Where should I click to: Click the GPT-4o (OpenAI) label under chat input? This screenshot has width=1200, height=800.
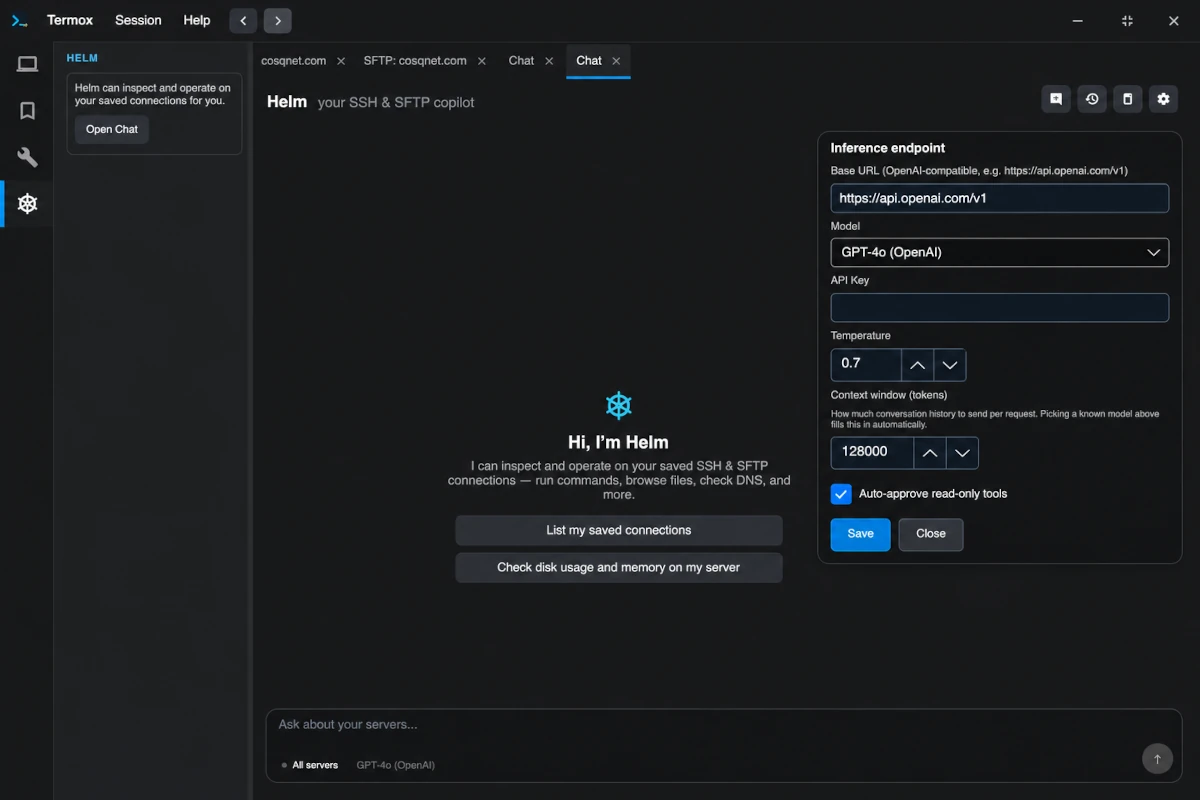coord(396,765)
